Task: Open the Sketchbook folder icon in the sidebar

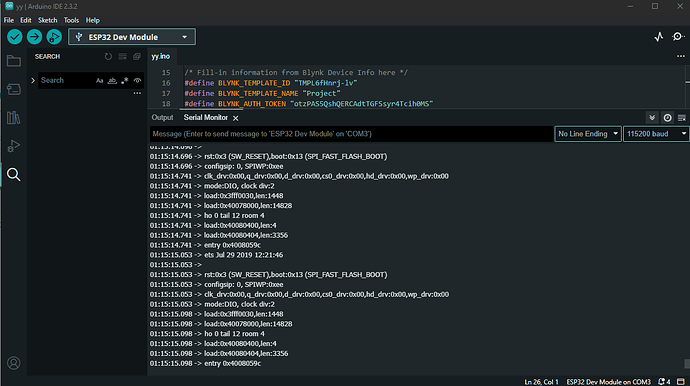Action: [x=14, y=61]
